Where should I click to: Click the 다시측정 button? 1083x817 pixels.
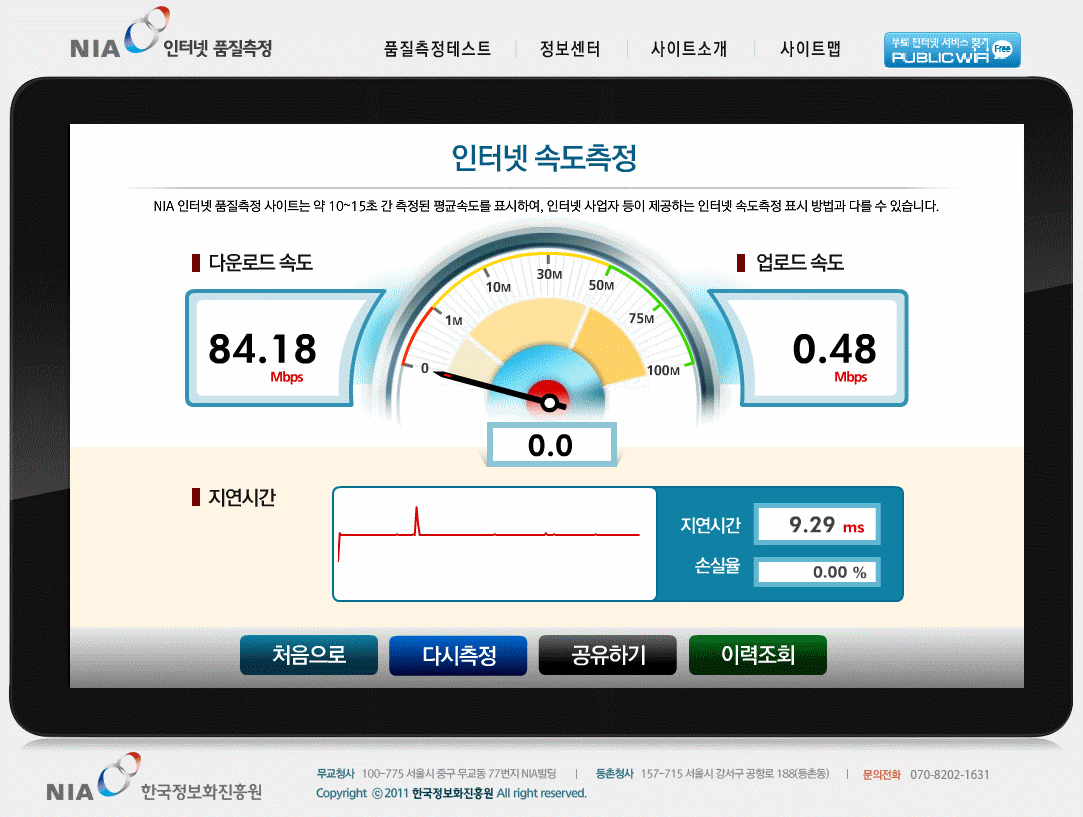tap(458, 655)
